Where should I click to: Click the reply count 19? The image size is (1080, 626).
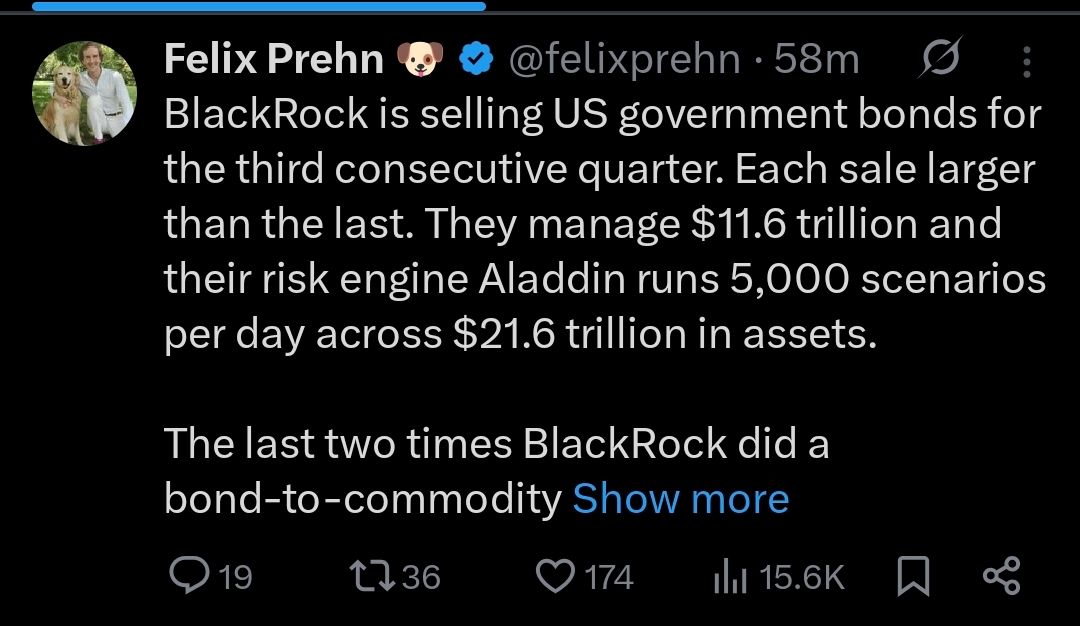point(235,577)
